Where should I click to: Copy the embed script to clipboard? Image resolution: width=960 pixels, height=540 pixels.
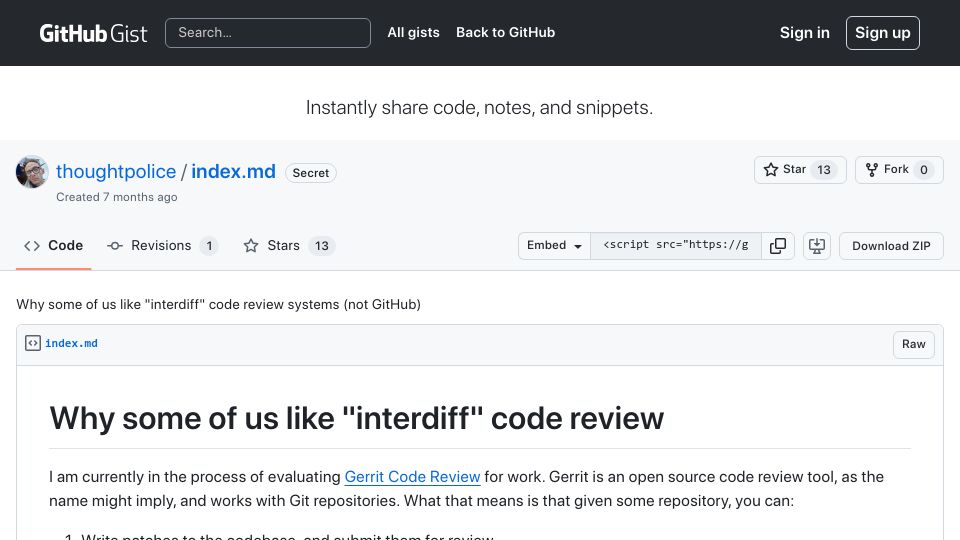click(778, 246)
